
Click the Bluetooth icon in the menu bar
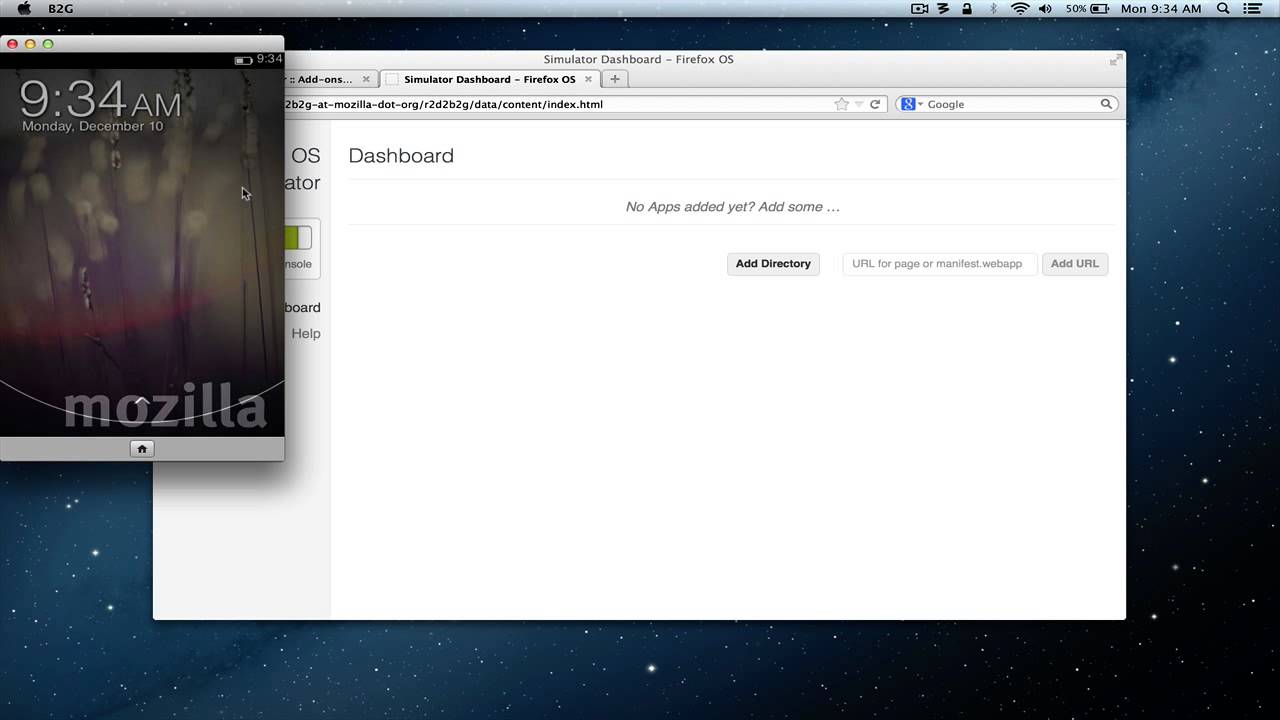pos(993,9)
